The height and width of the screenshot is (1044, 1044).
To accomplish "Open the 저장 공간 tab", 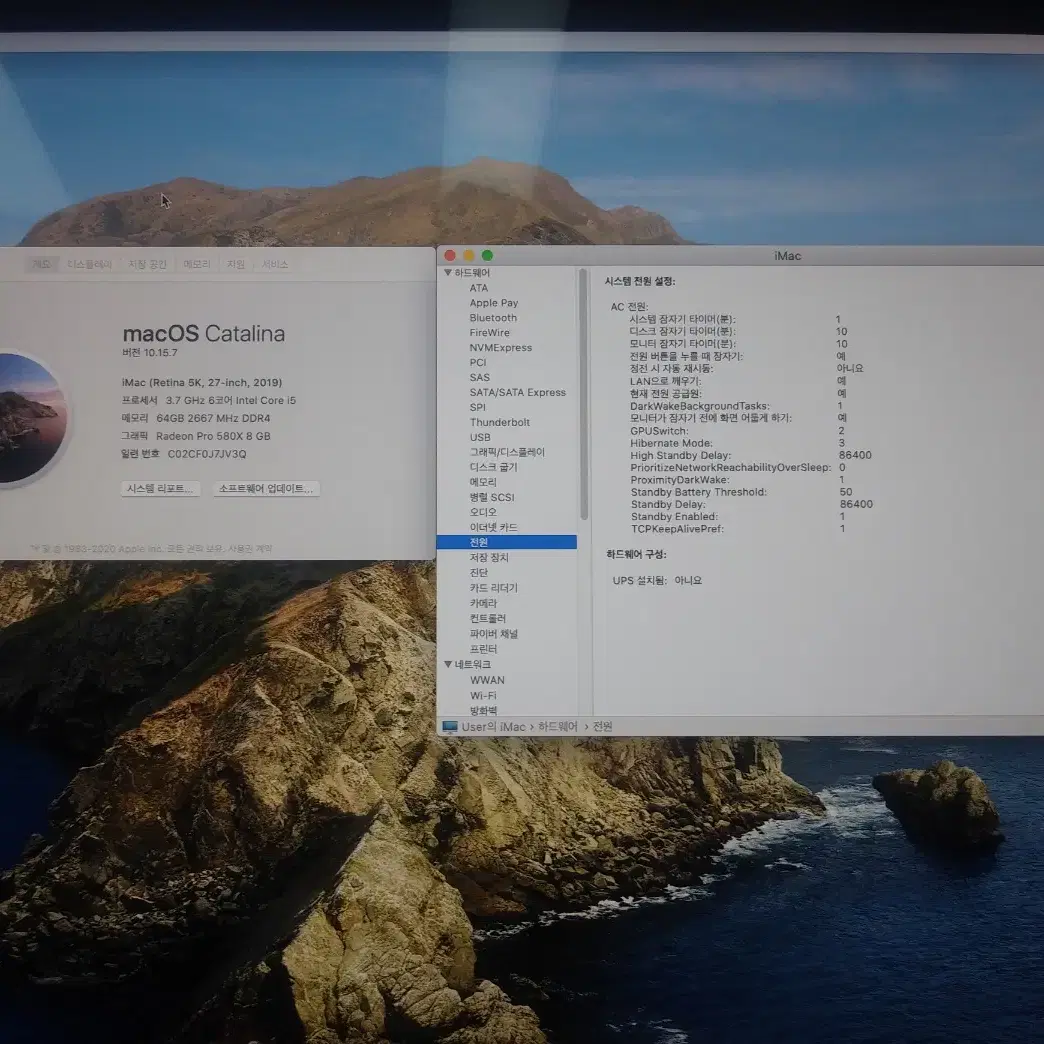I will click(147, 264).
